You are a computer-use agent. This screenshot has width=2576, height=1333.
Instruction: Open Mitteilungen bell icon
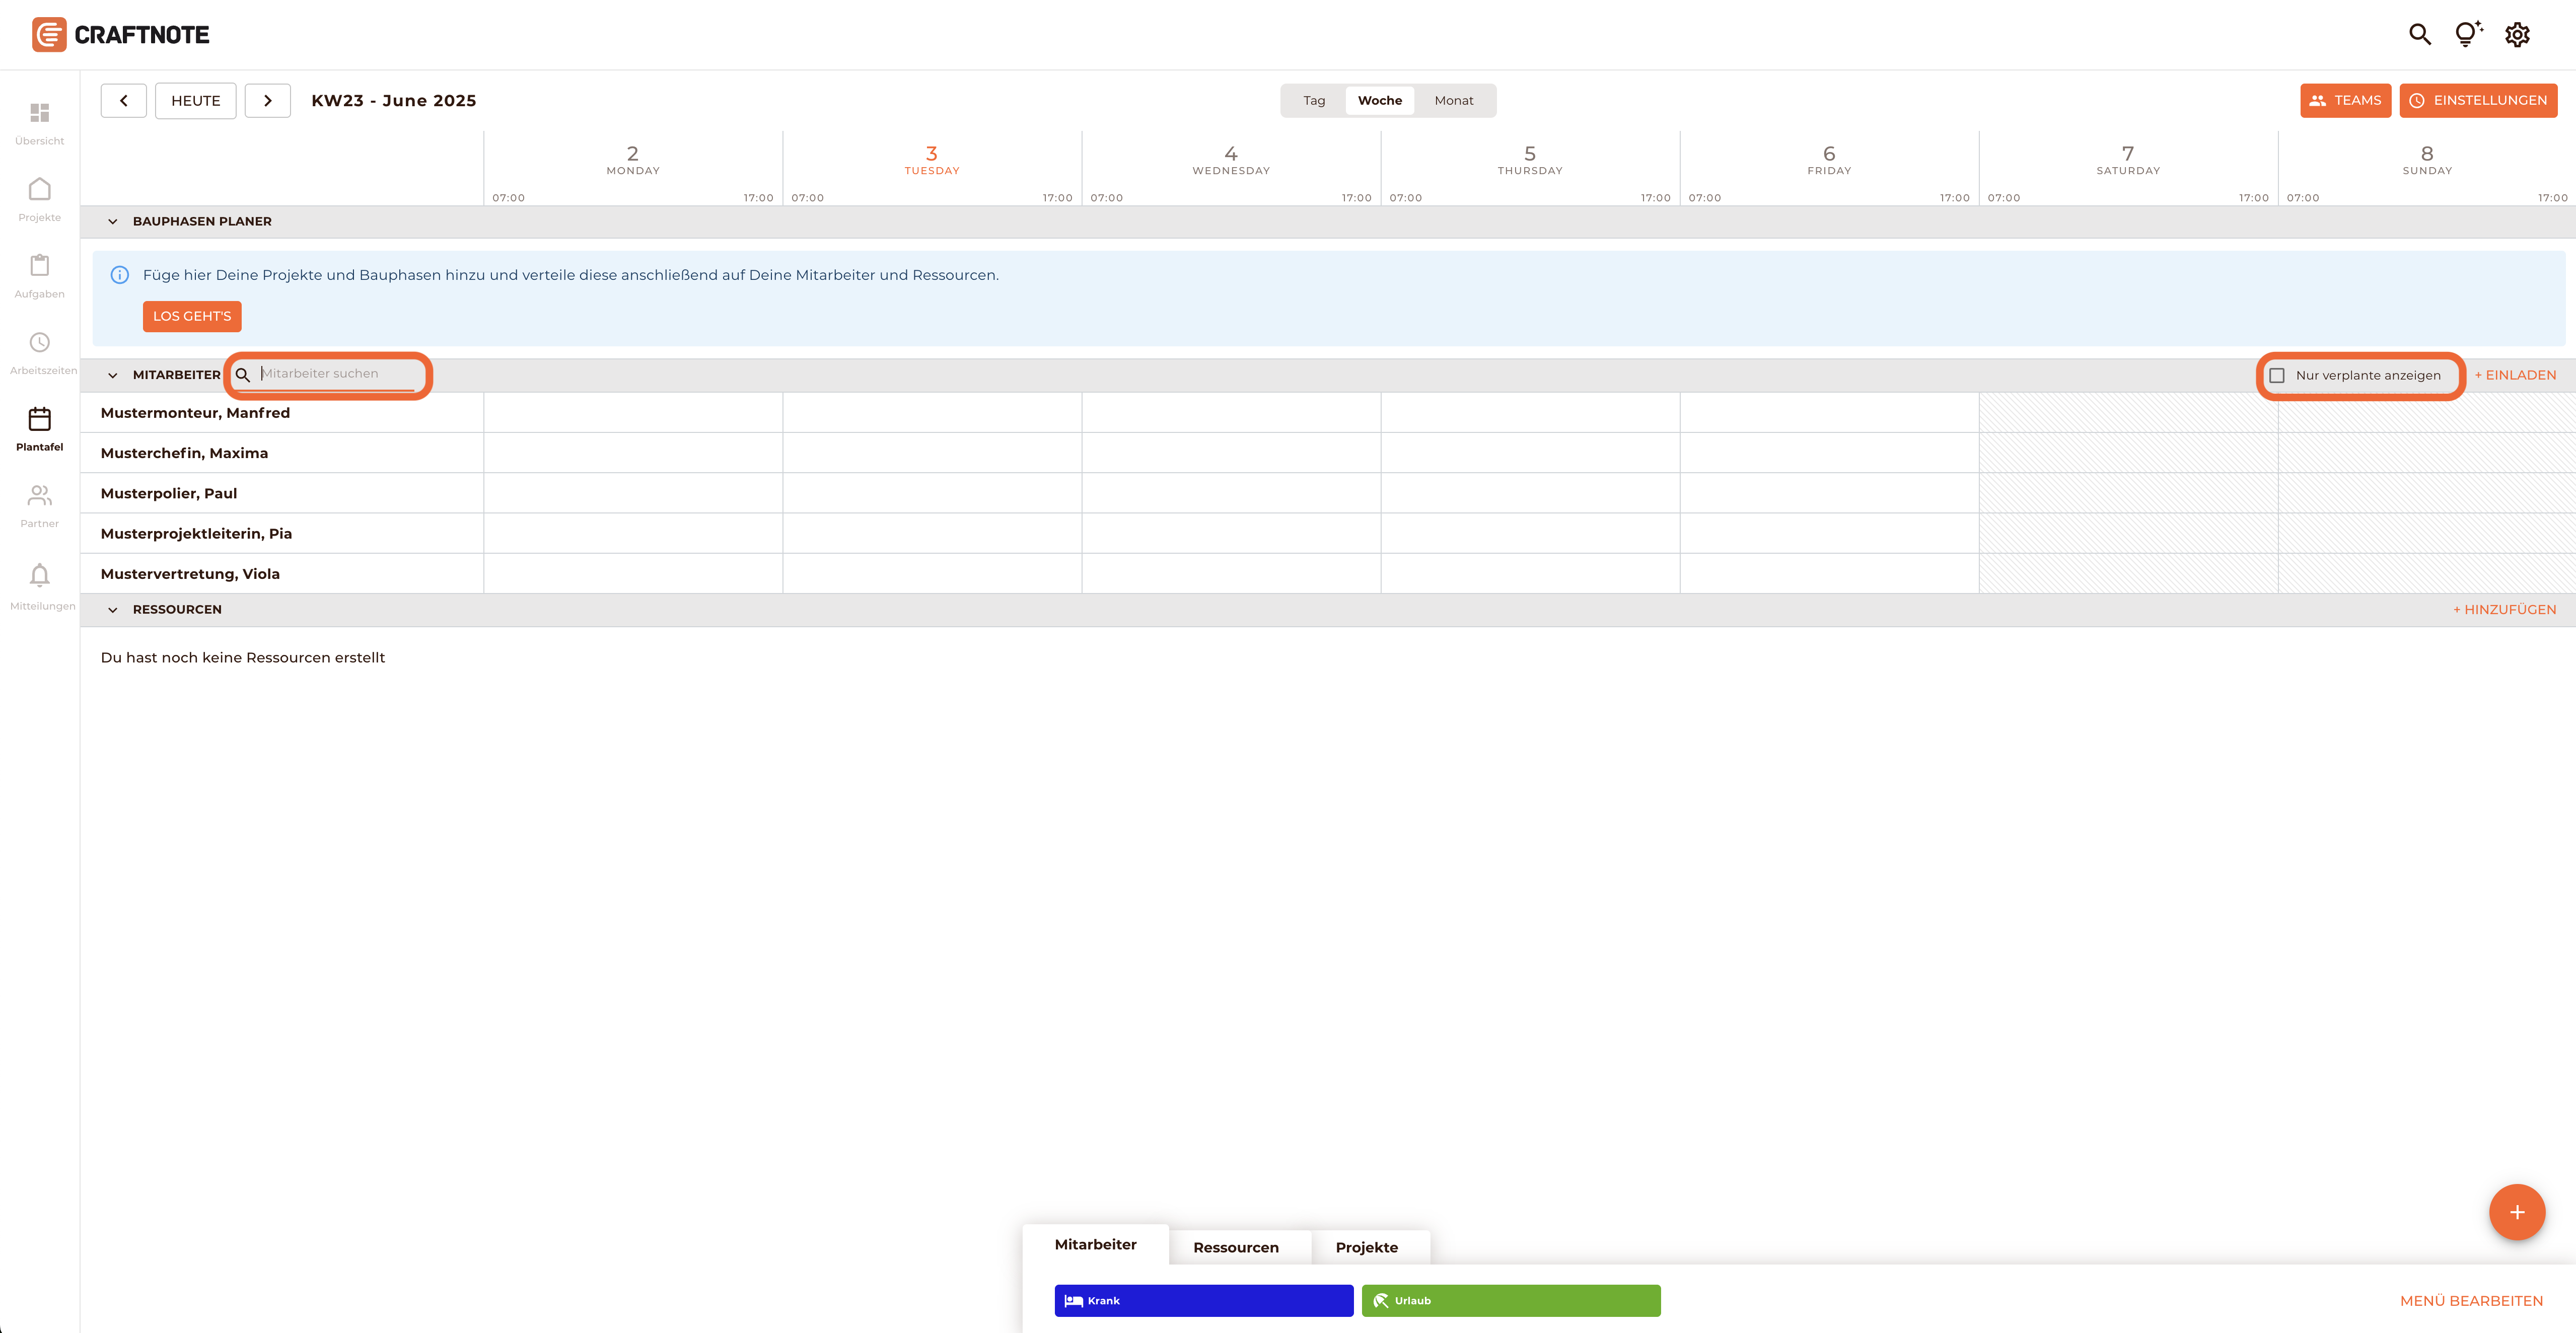(x=40, y=575)
